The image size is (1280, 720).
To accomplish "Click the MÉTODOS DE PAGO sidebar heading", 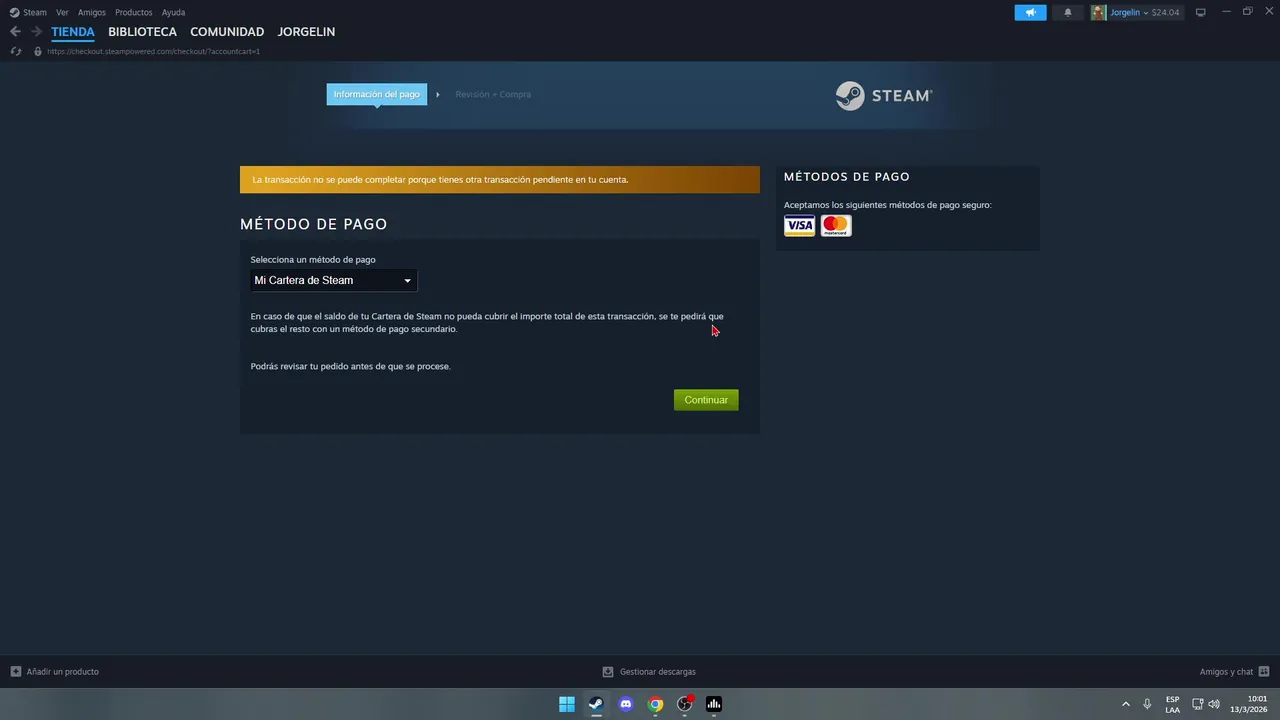I will point(847,177).
